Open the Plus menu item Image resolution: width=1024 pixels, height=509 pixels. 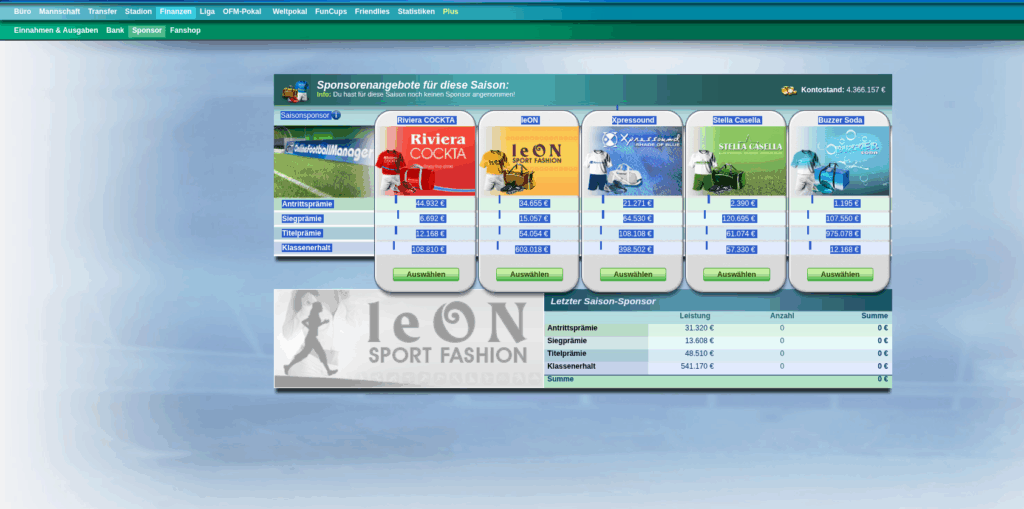(450, 11)
